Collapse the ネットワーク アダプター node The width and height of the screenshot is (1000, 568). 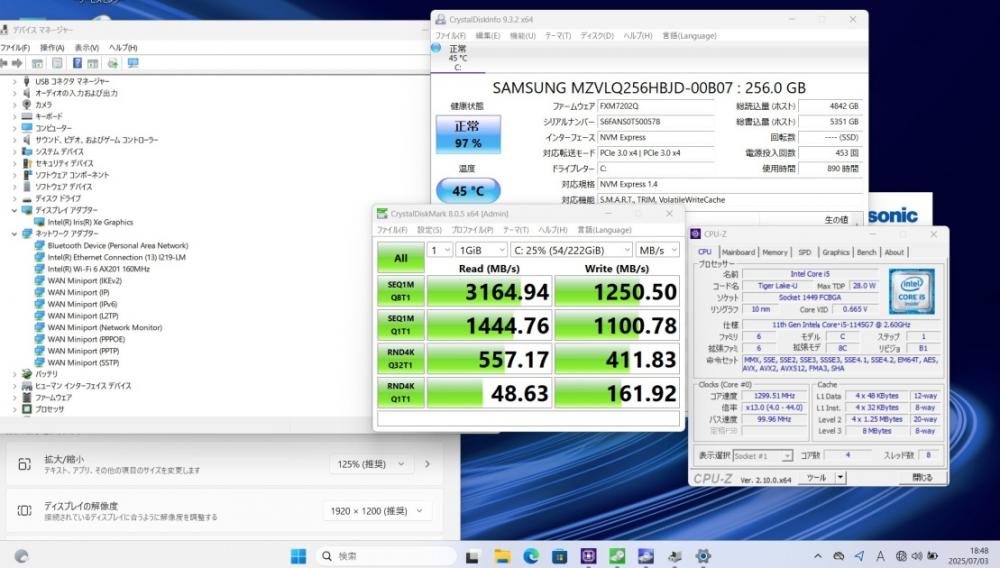[x=15, y=234]
